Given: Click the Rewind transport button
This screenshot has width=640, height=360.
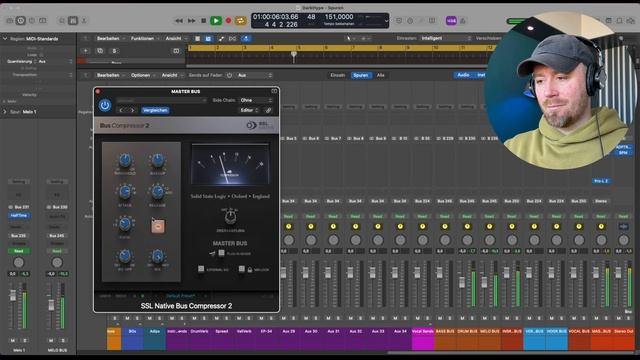Looking at the screenshot, I should tap(179, 21).
